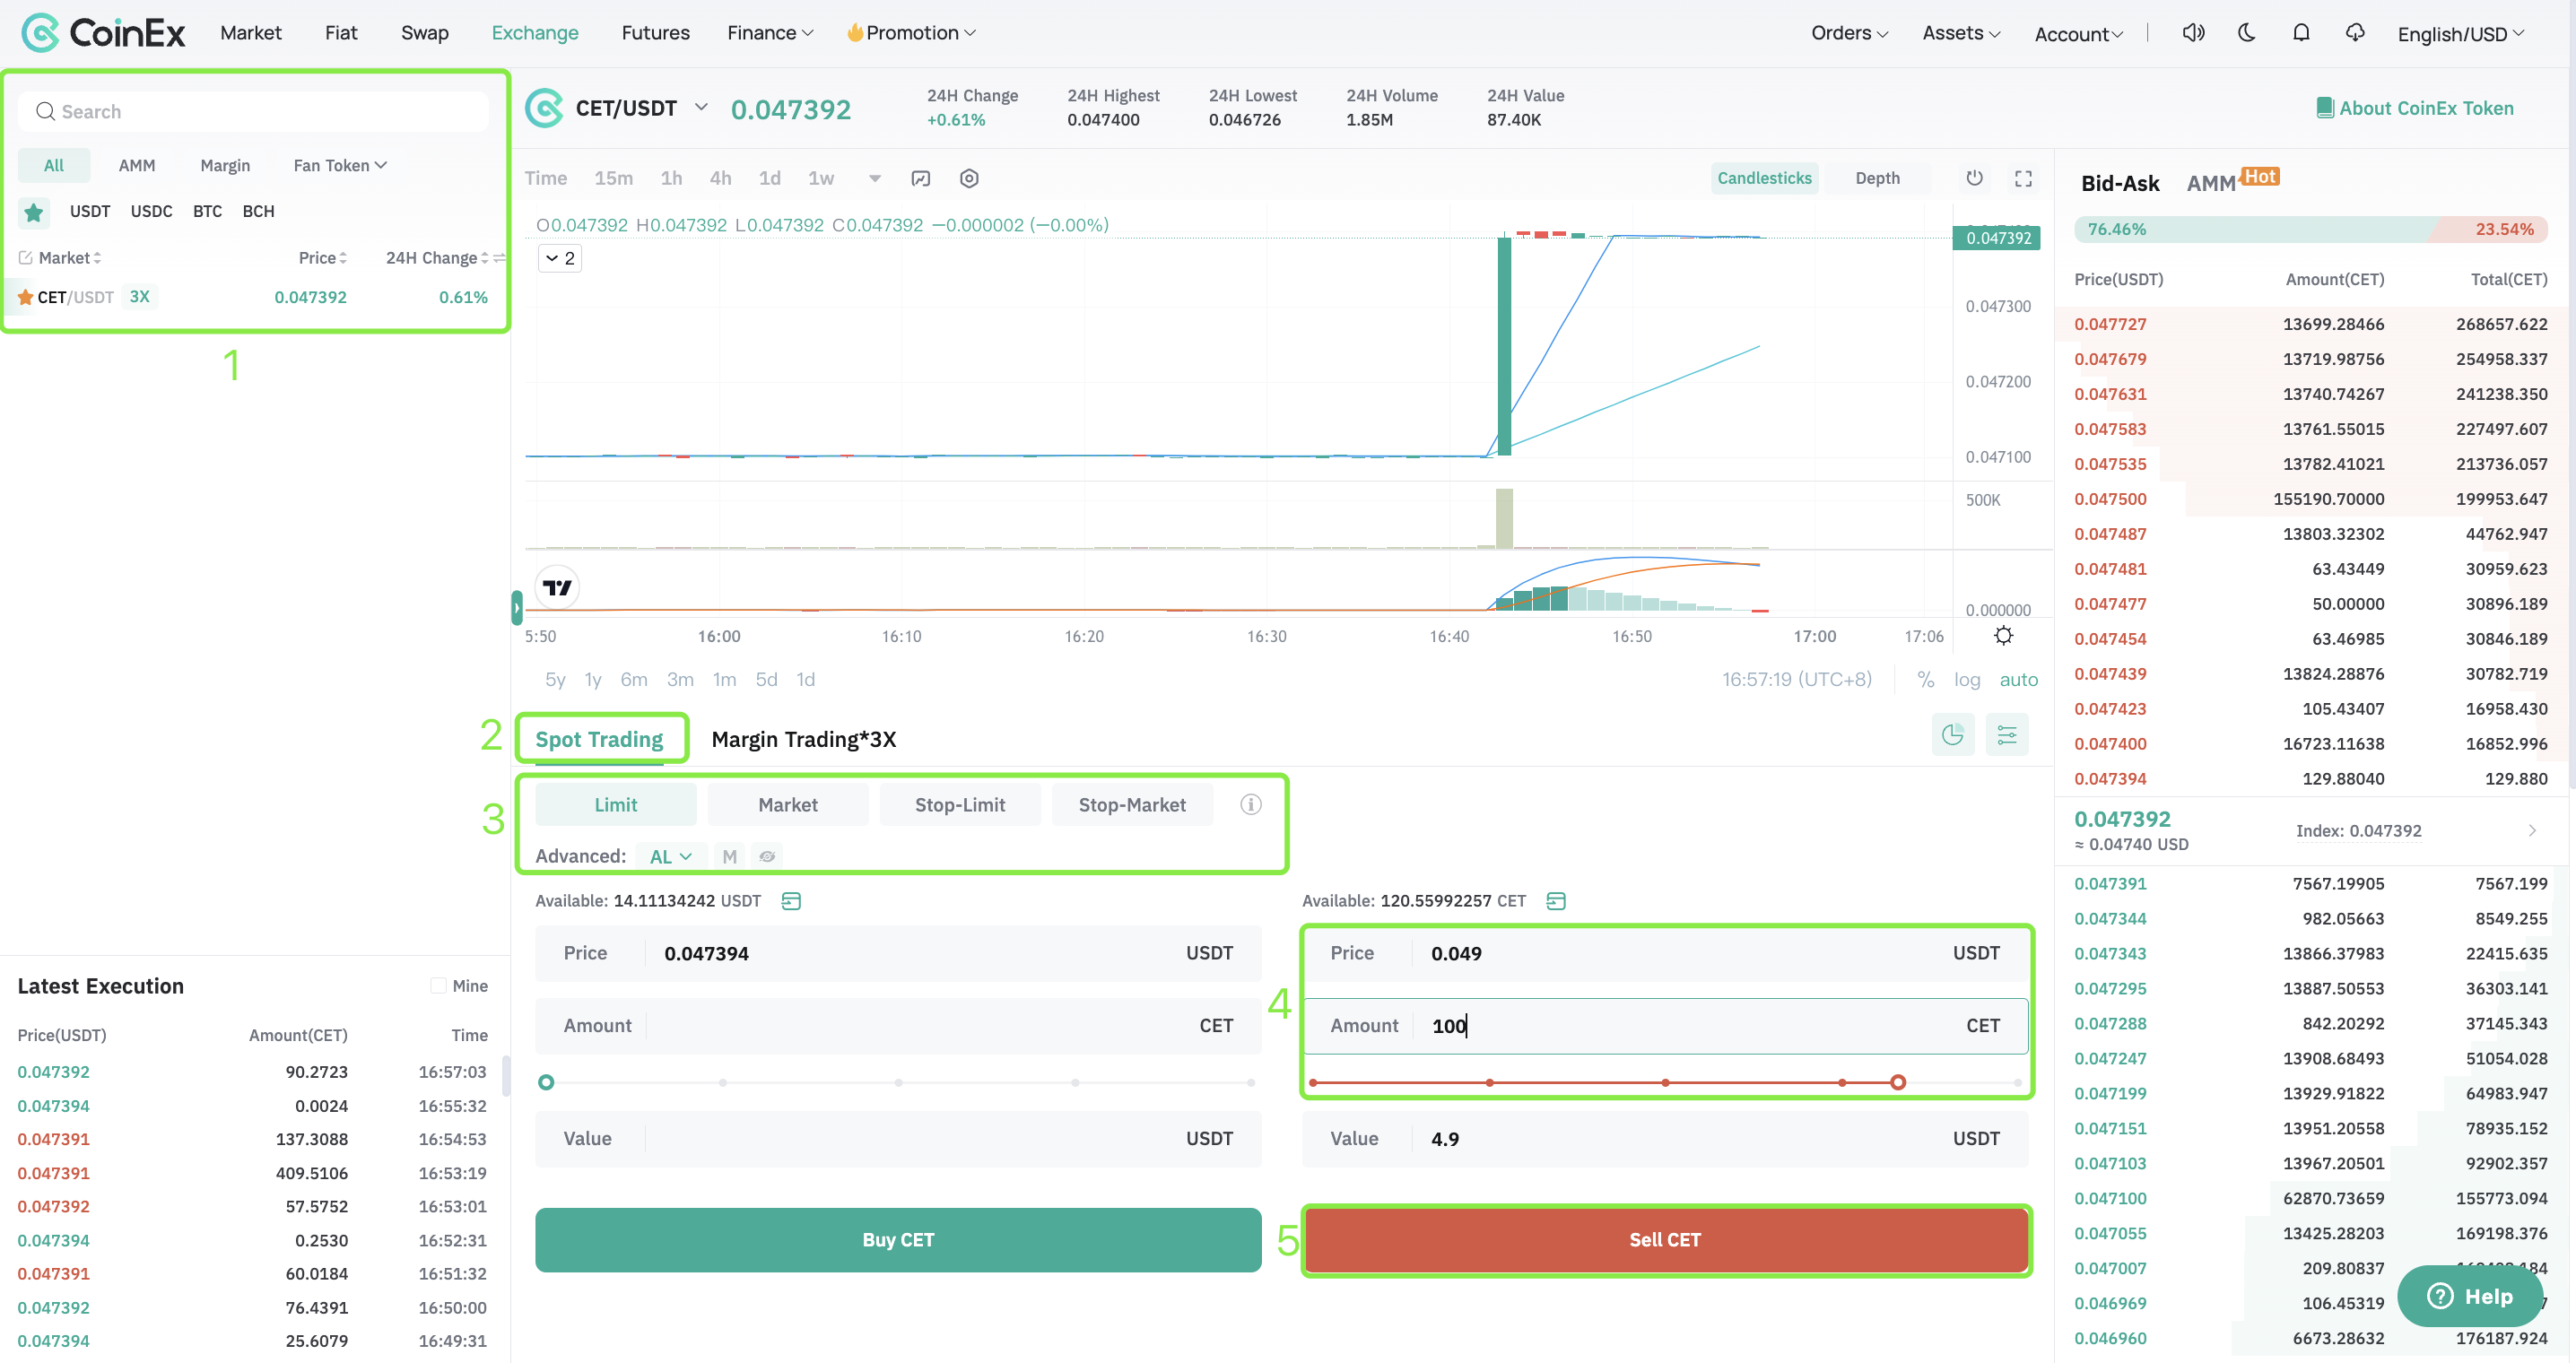Check the Mine executions checkbox
Screen dimensions: 2576x1363
(x=438, y=985)
